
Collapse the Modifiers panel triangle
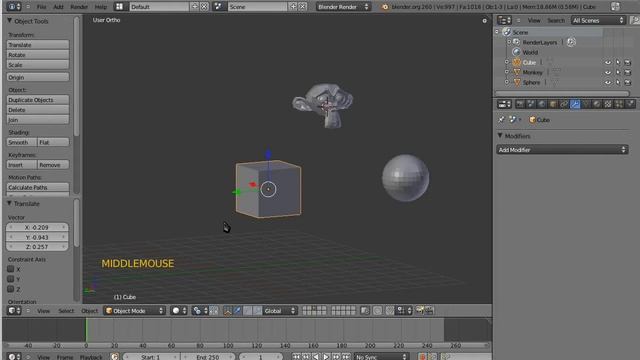(x=500, y=136)
